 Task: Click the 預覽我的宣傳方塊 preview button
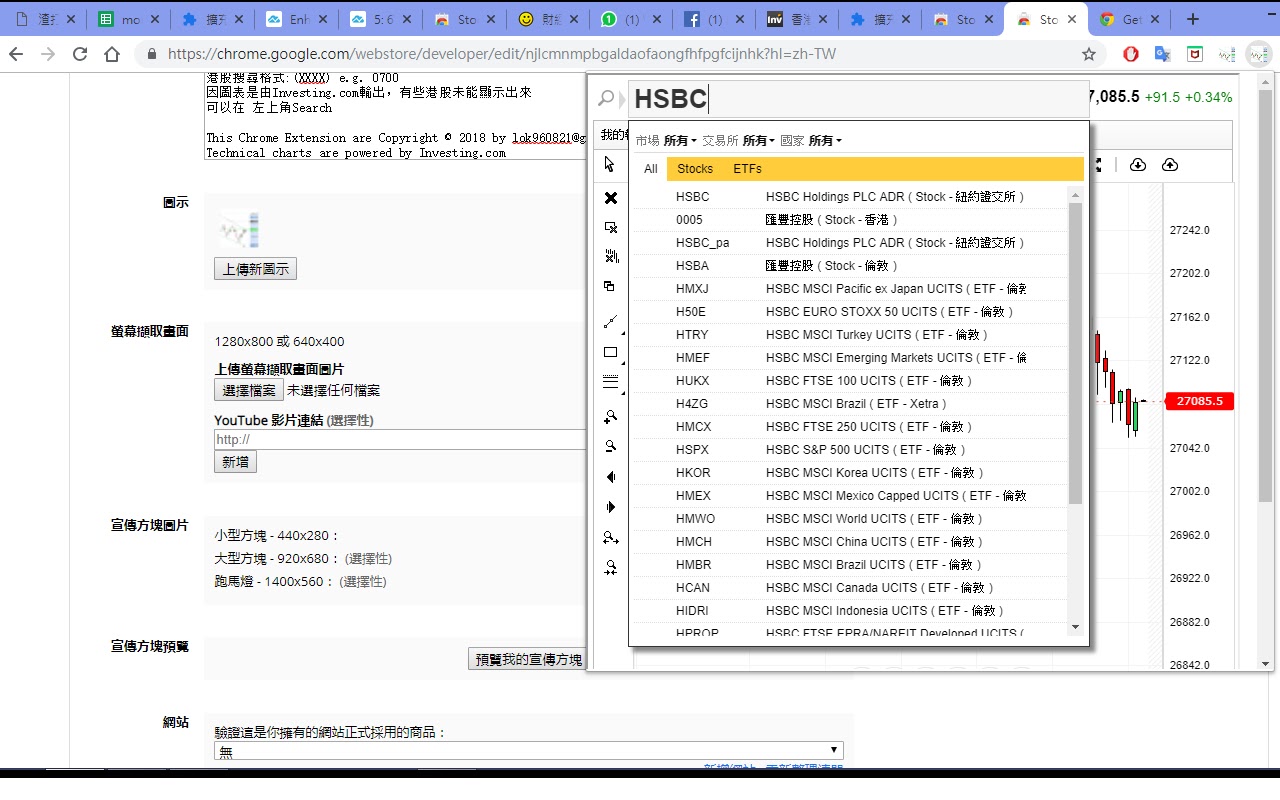527,659
